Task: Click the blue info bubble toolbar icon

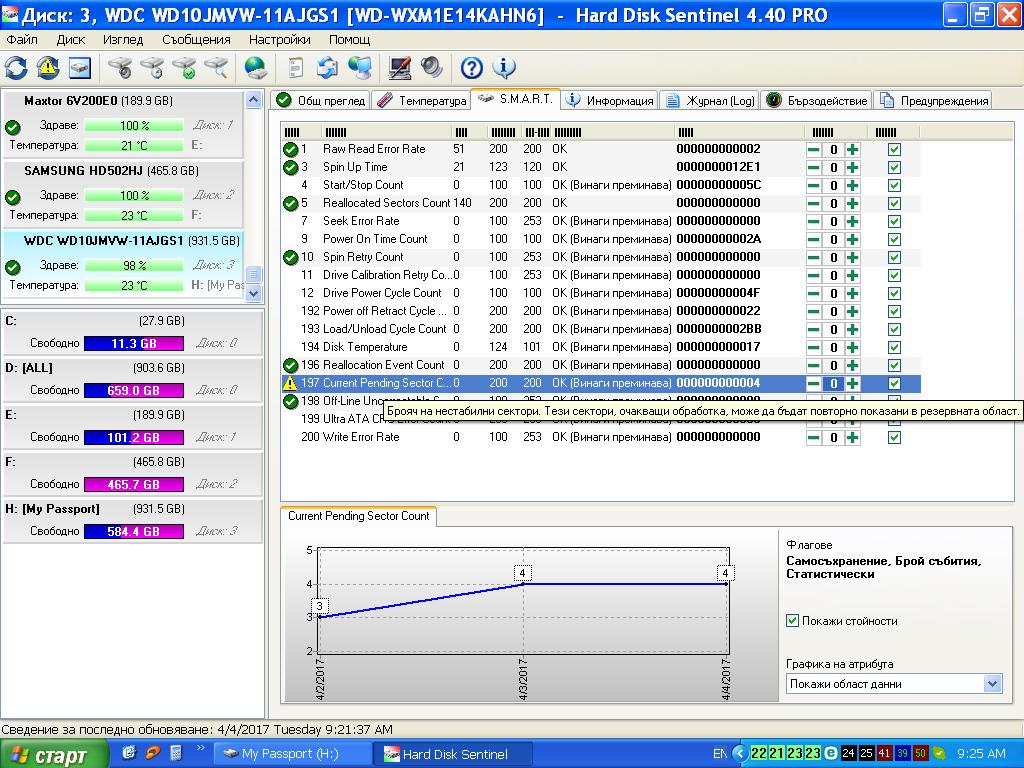Action: [504, 68]
